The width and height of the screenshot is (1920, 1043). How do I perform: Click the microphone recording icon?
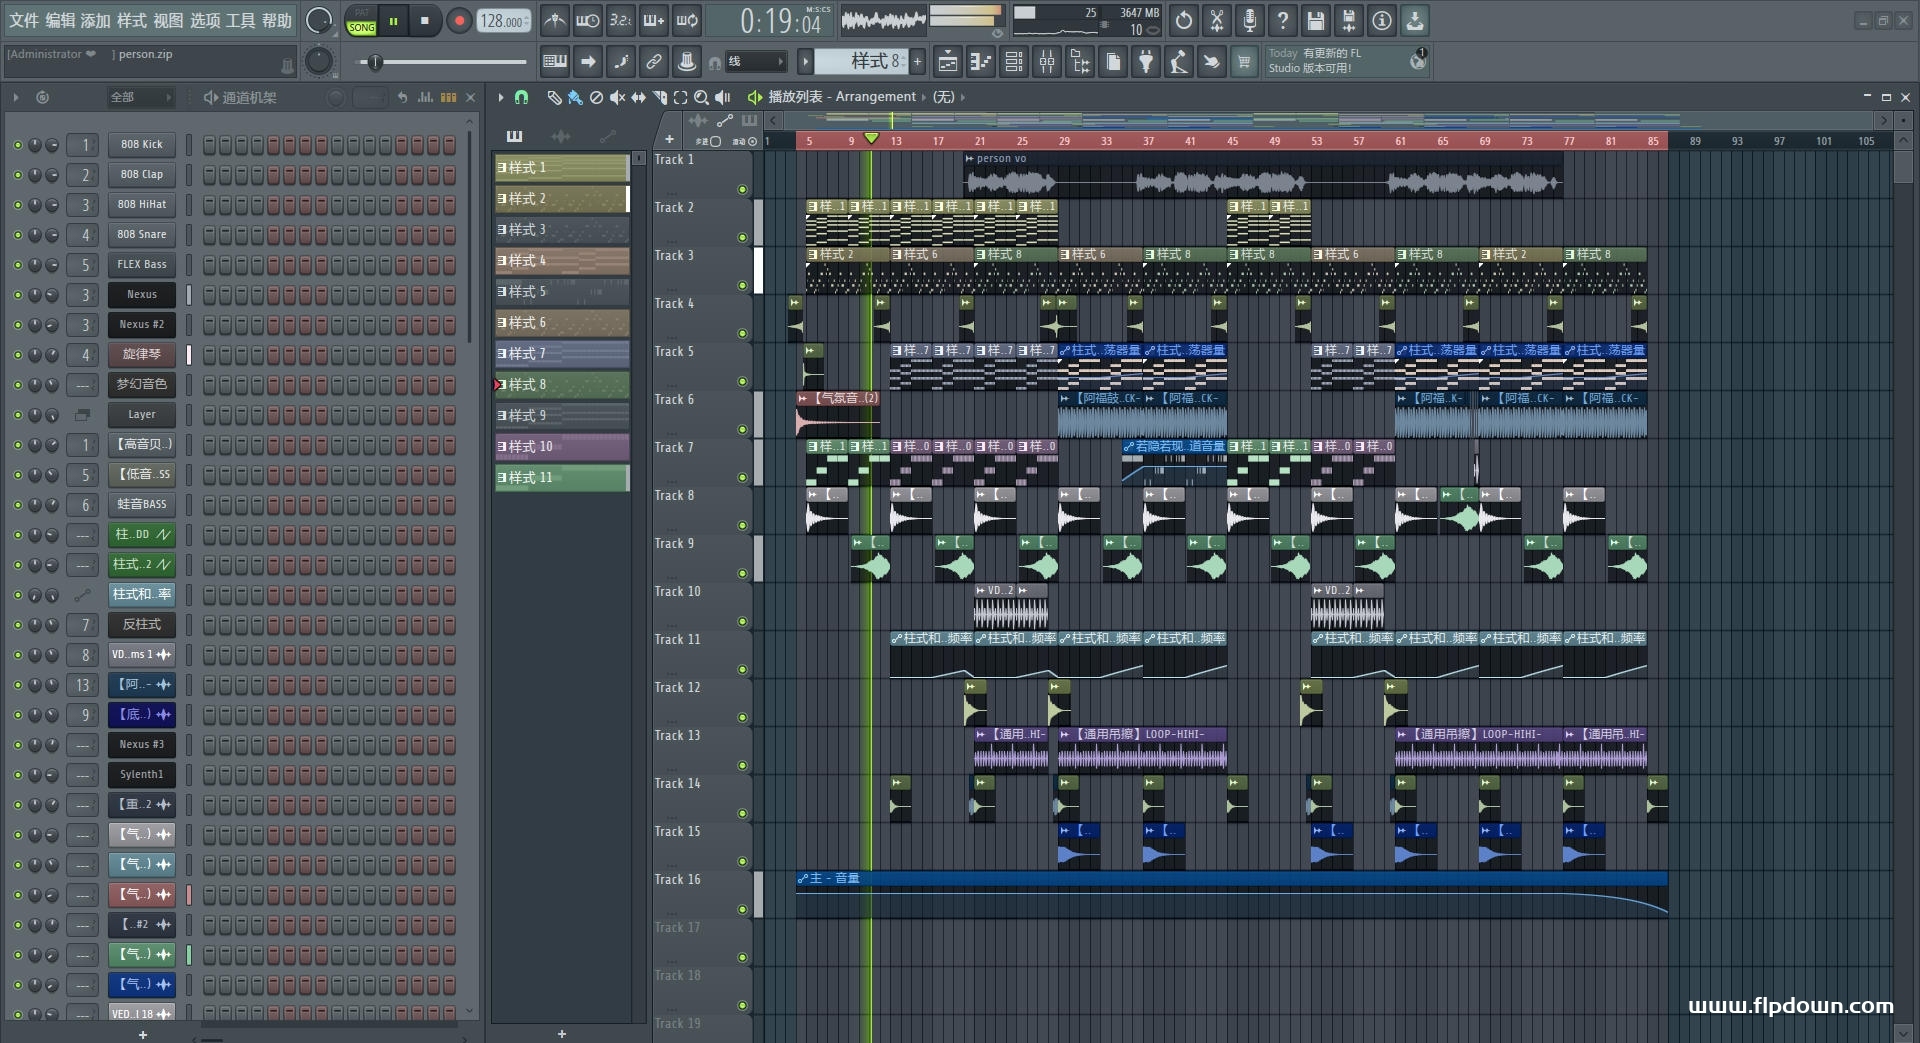[1249, 21]
